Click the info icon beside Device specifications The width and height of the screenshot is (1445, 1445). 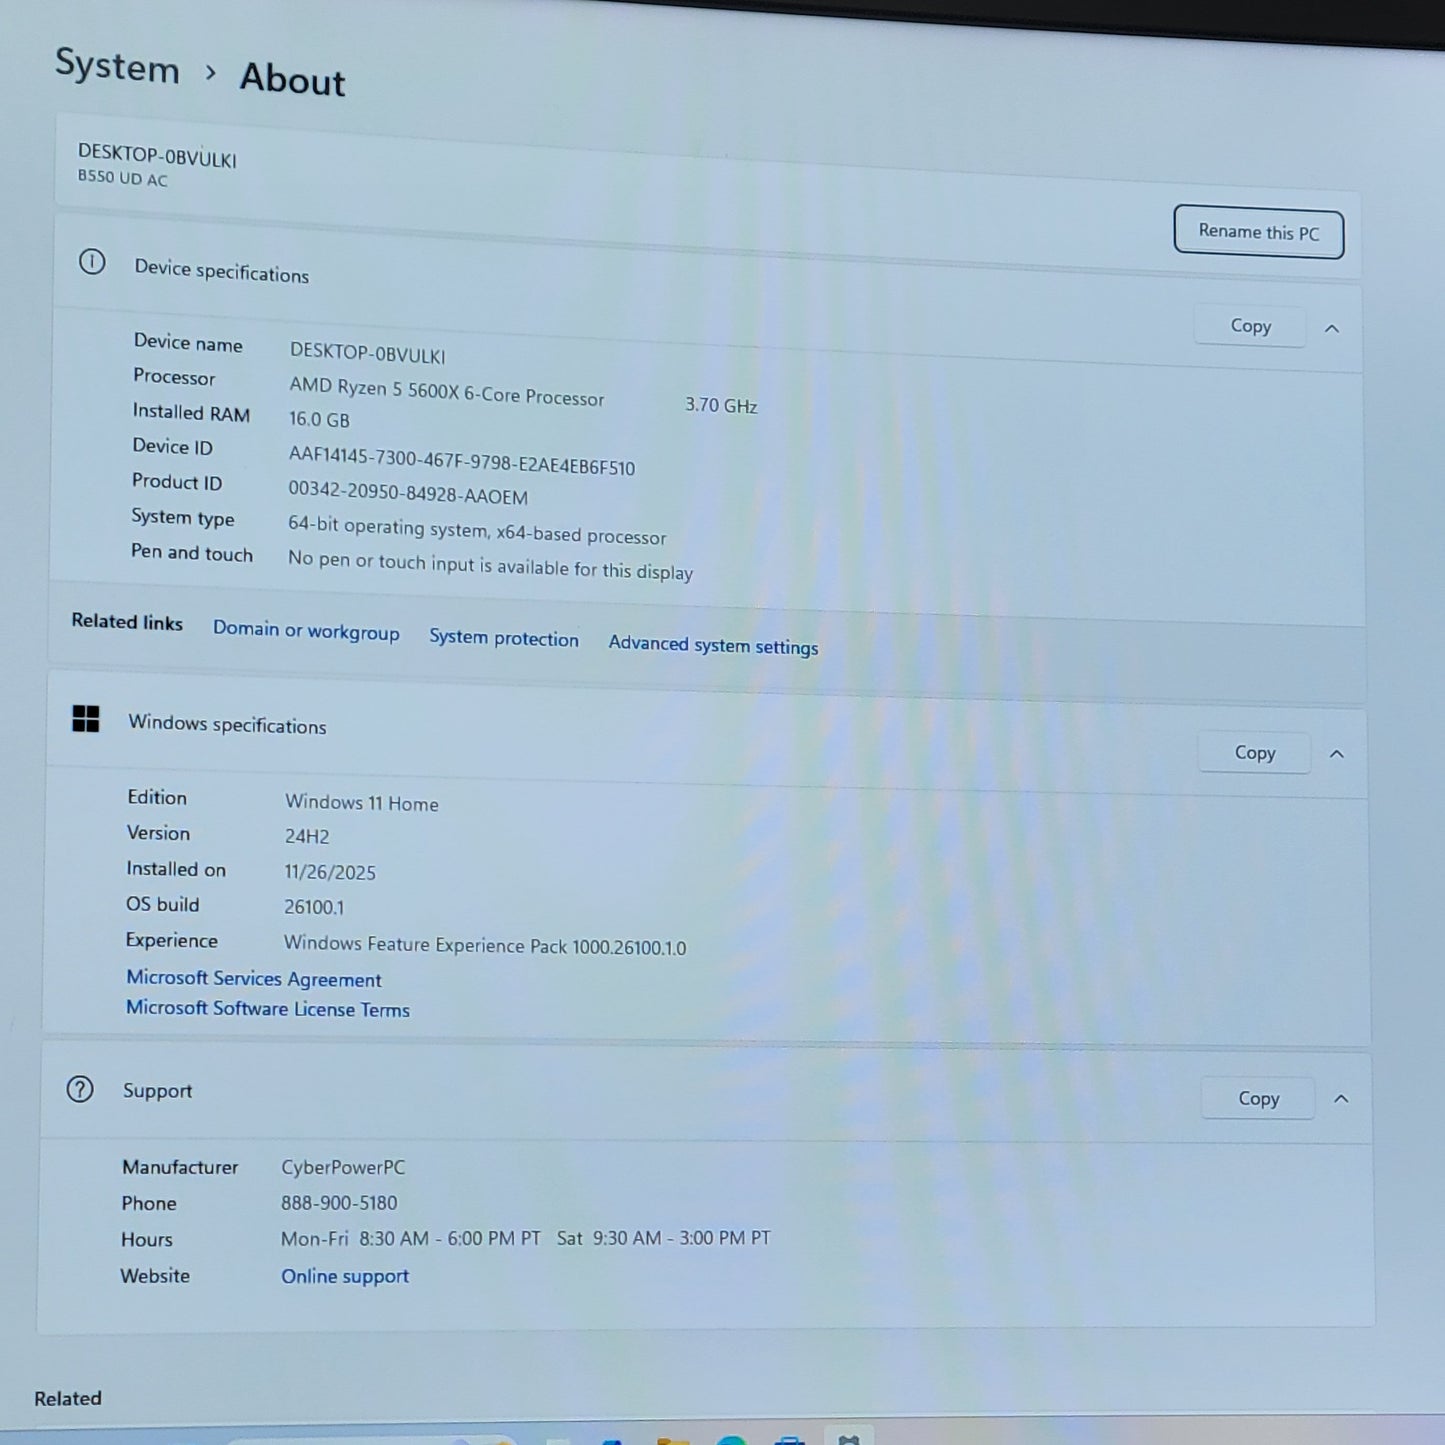(x=92, y=262)
